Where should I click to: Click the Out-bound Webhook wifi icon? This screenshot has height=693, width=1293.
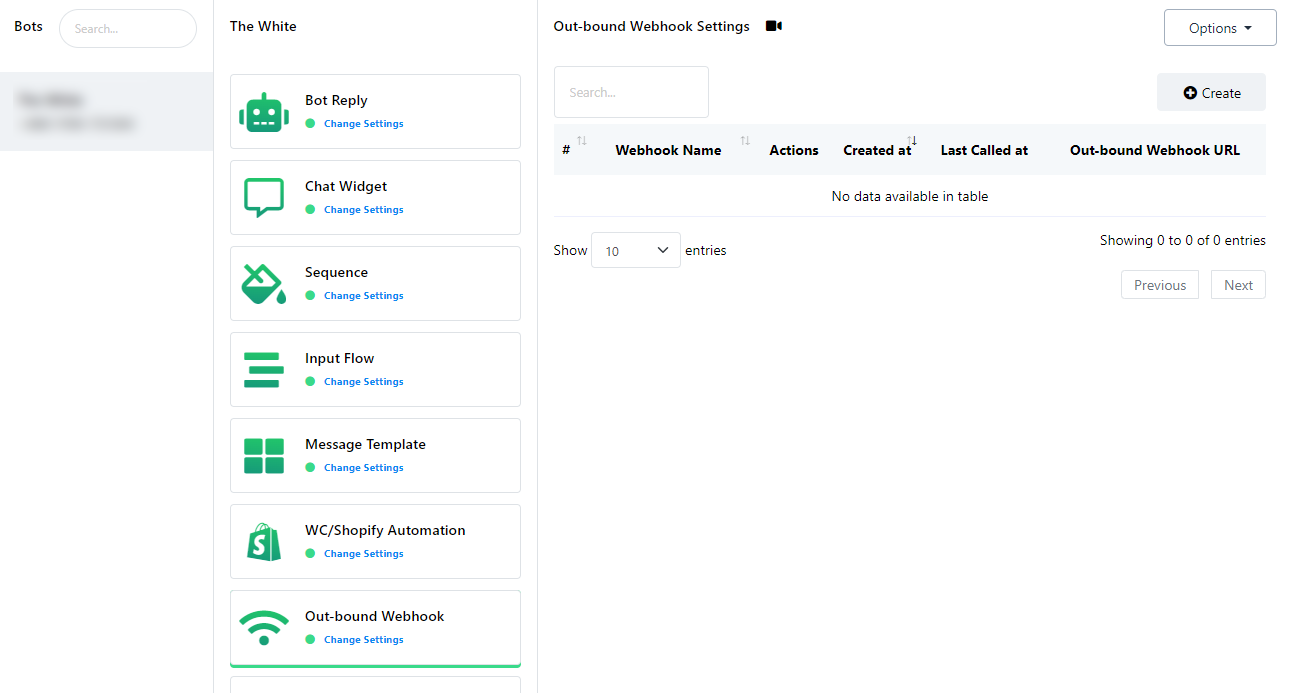pyautogui.click(x=264, y=628)
